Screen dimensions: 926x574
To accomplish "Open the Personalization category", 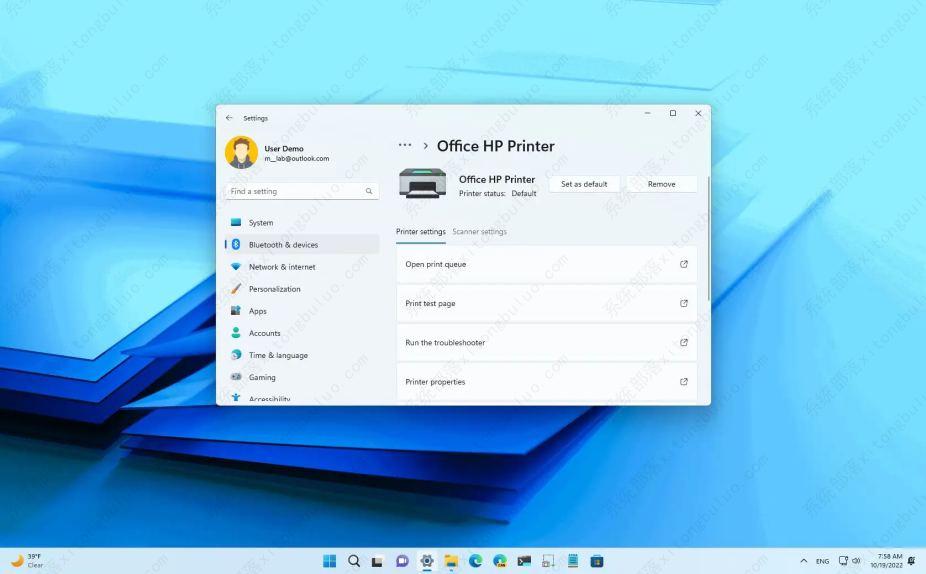I will click(302, 289).
